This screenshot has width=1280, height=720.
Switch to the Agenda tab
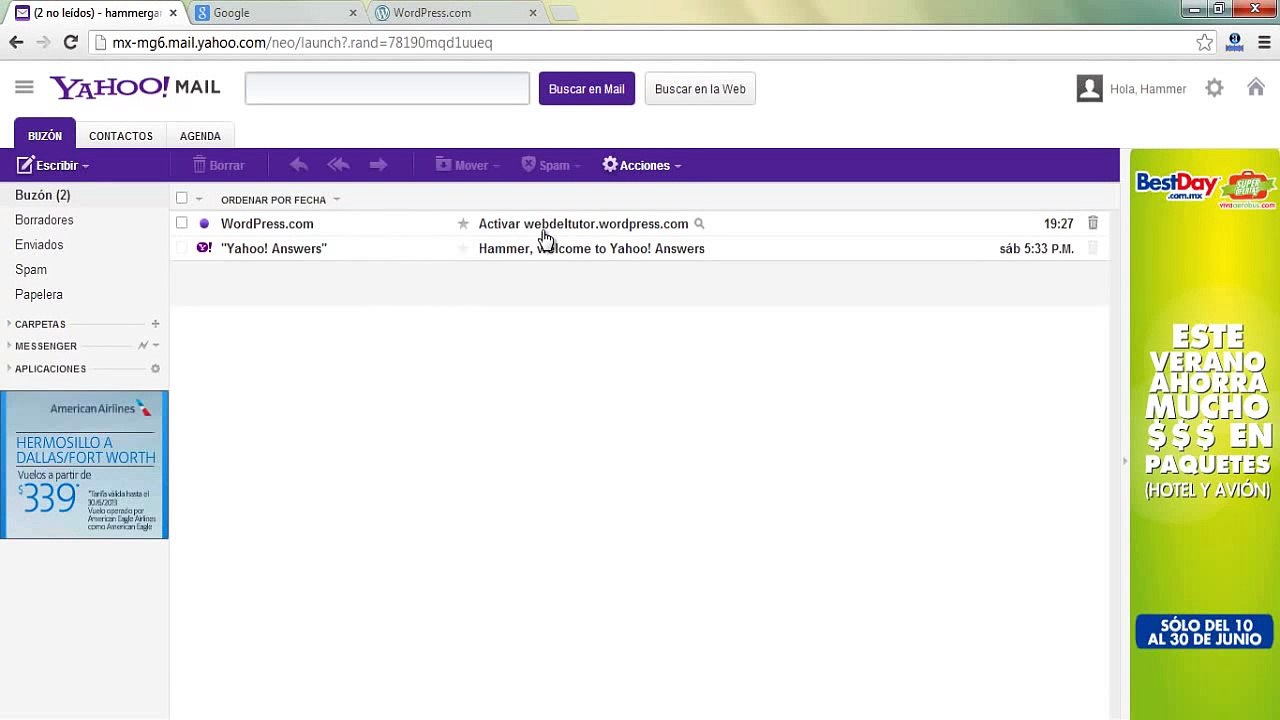[200, 136]
